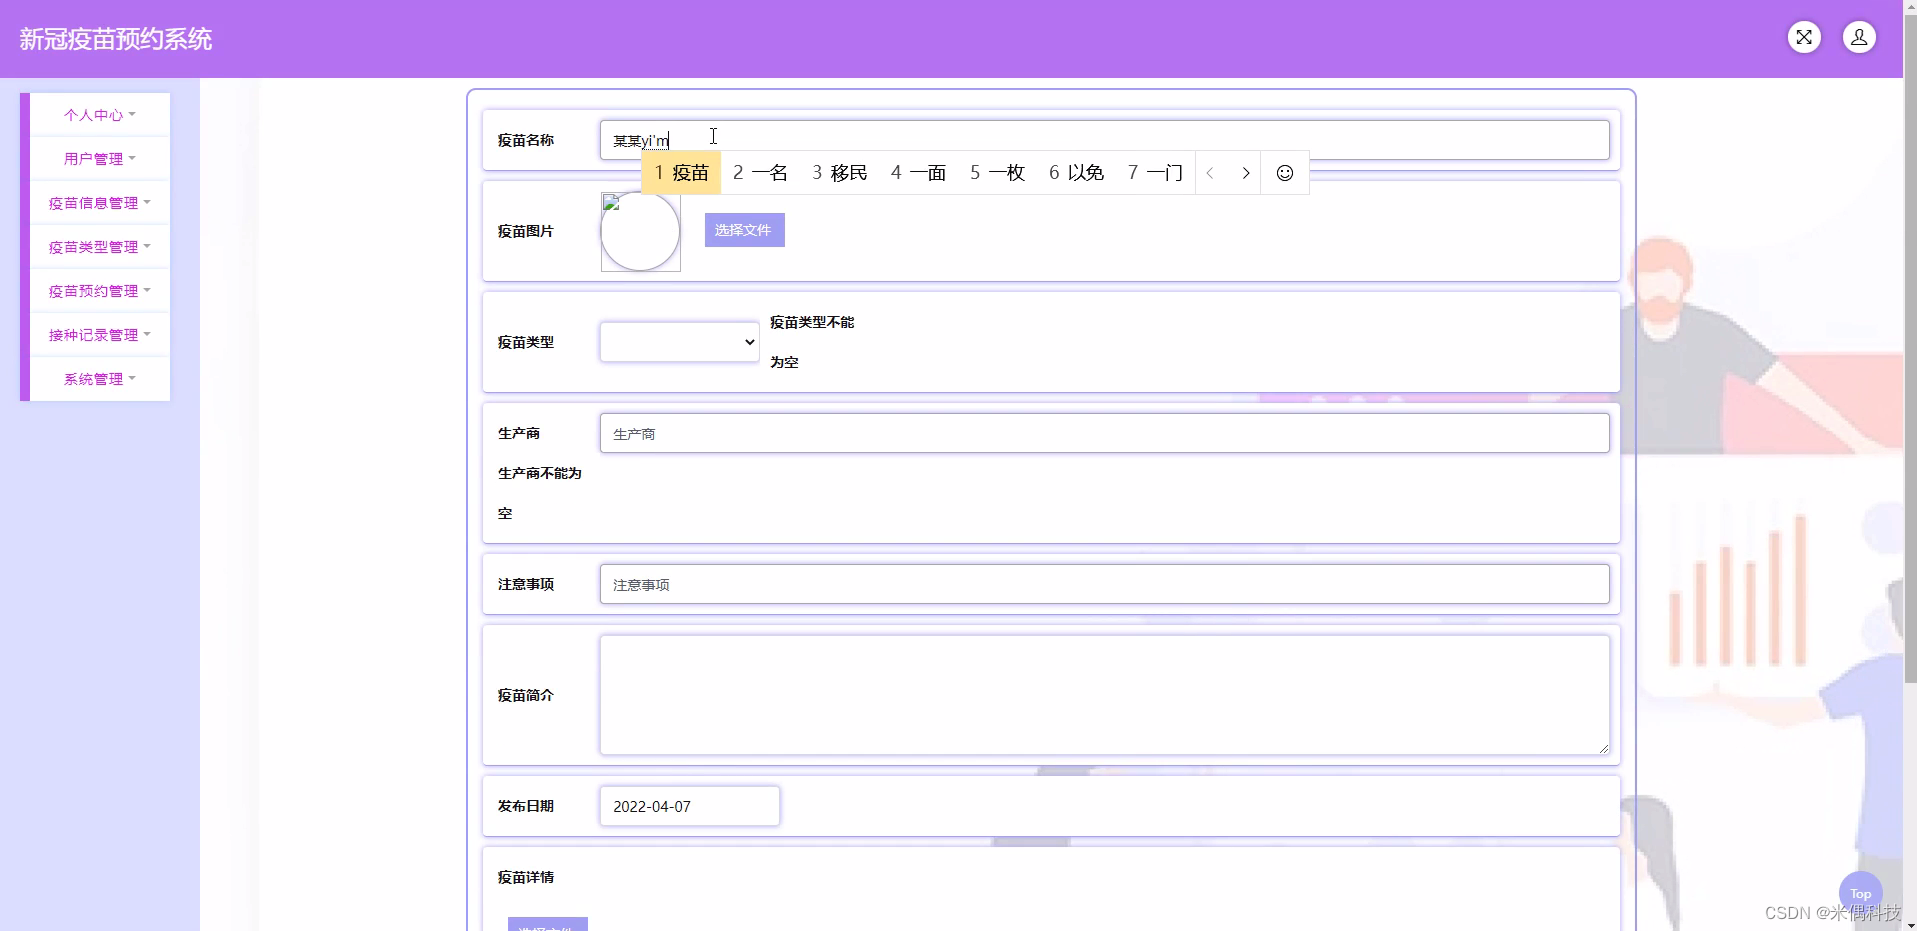Screen dimensions: 1917x931
Task: Click 选择文件 button for vaccine picture
Action: coord(744,230)
